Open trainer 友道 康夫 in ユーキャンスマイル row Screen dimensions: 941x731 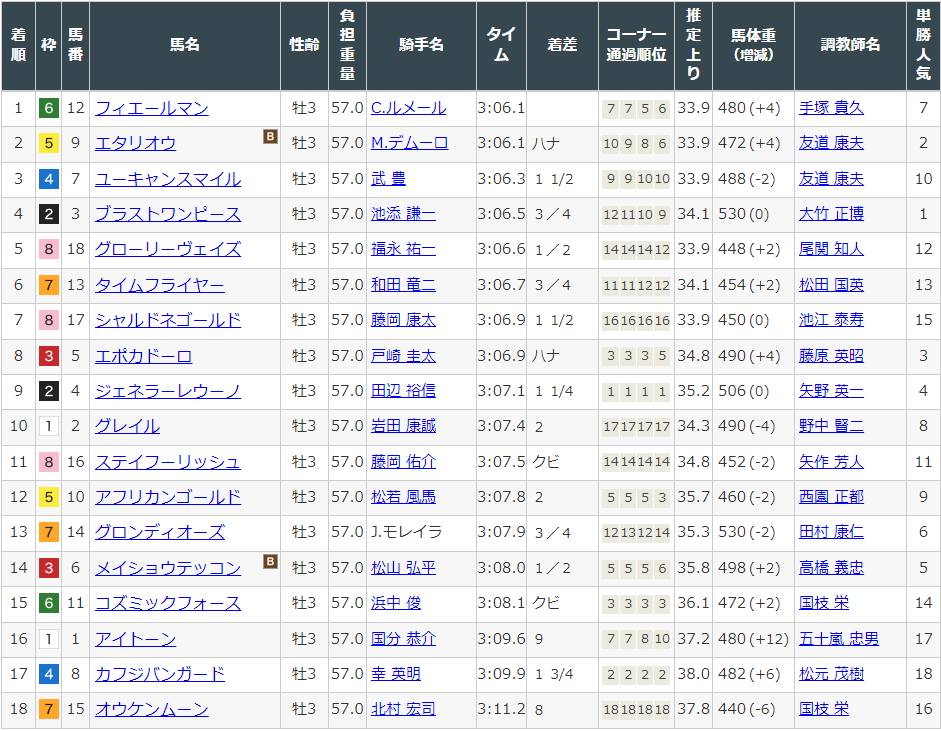coord(831,179)
